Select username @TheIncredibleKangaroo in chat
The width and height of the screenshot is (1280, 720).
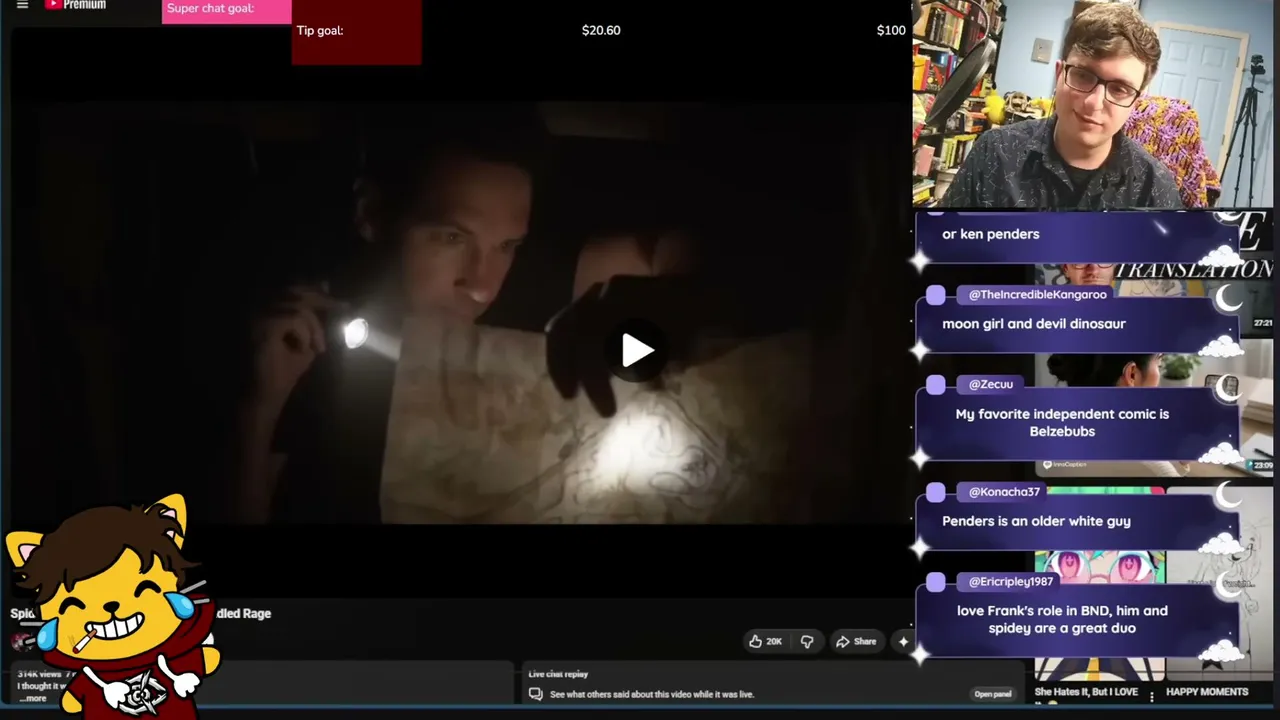tap(1037, 294)
